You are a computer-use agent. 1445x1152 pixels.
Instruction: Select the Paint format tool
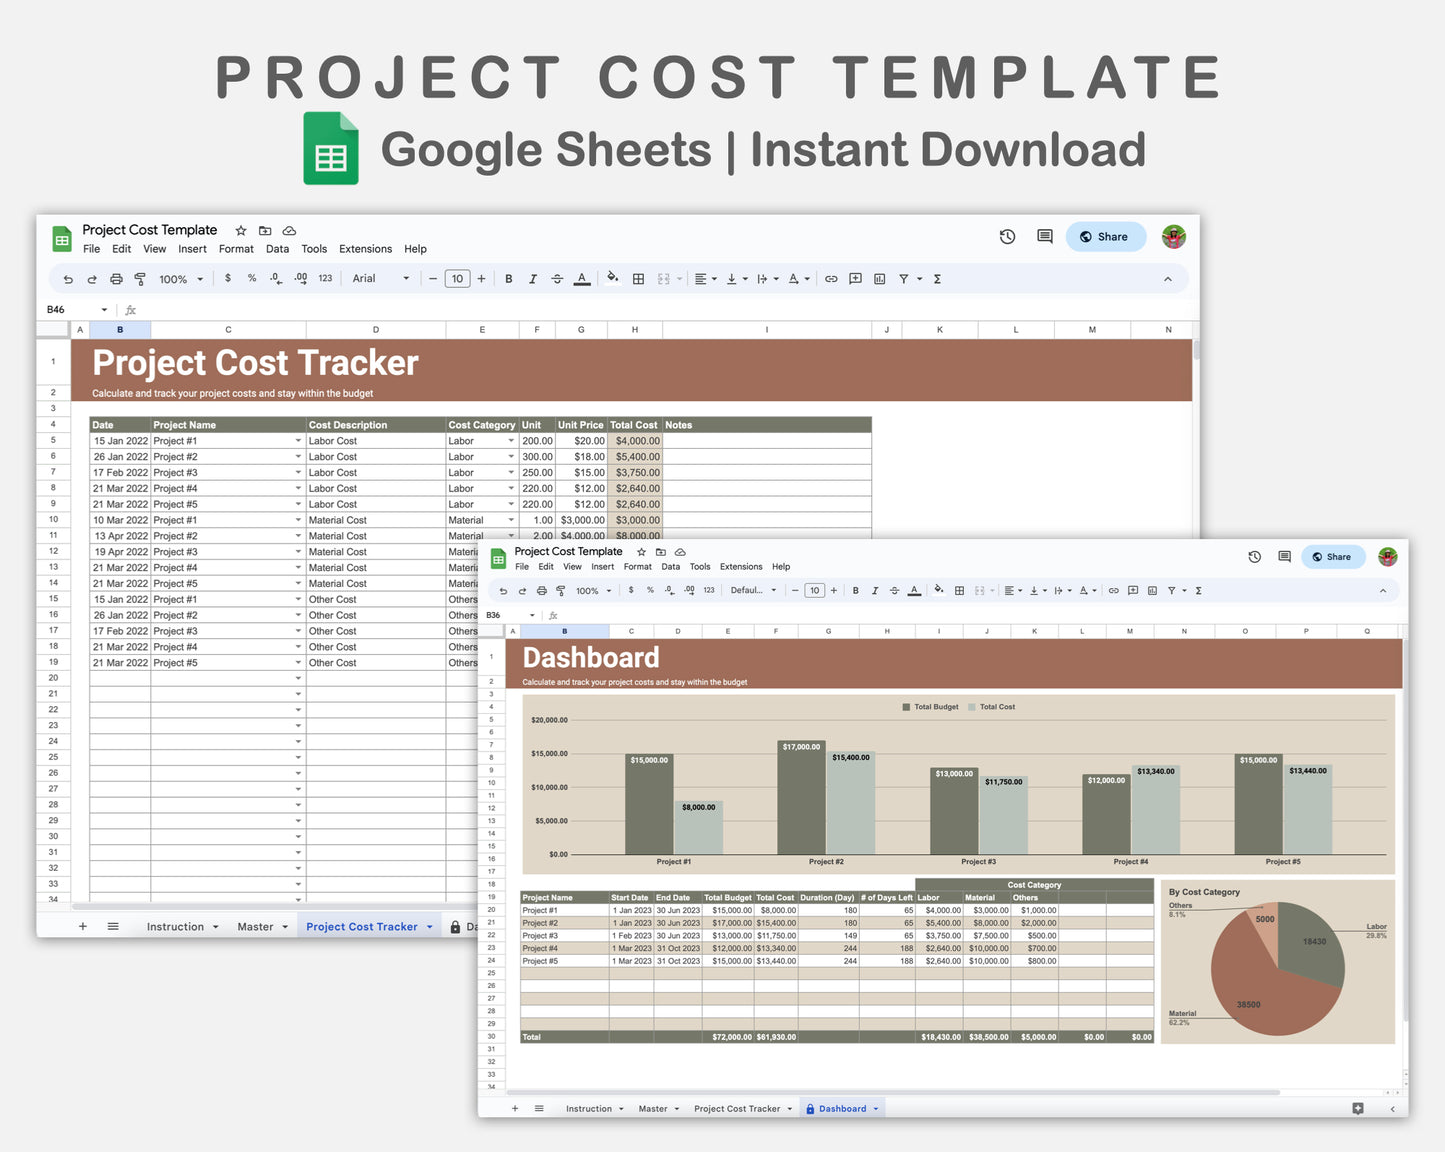coord(140,279)
